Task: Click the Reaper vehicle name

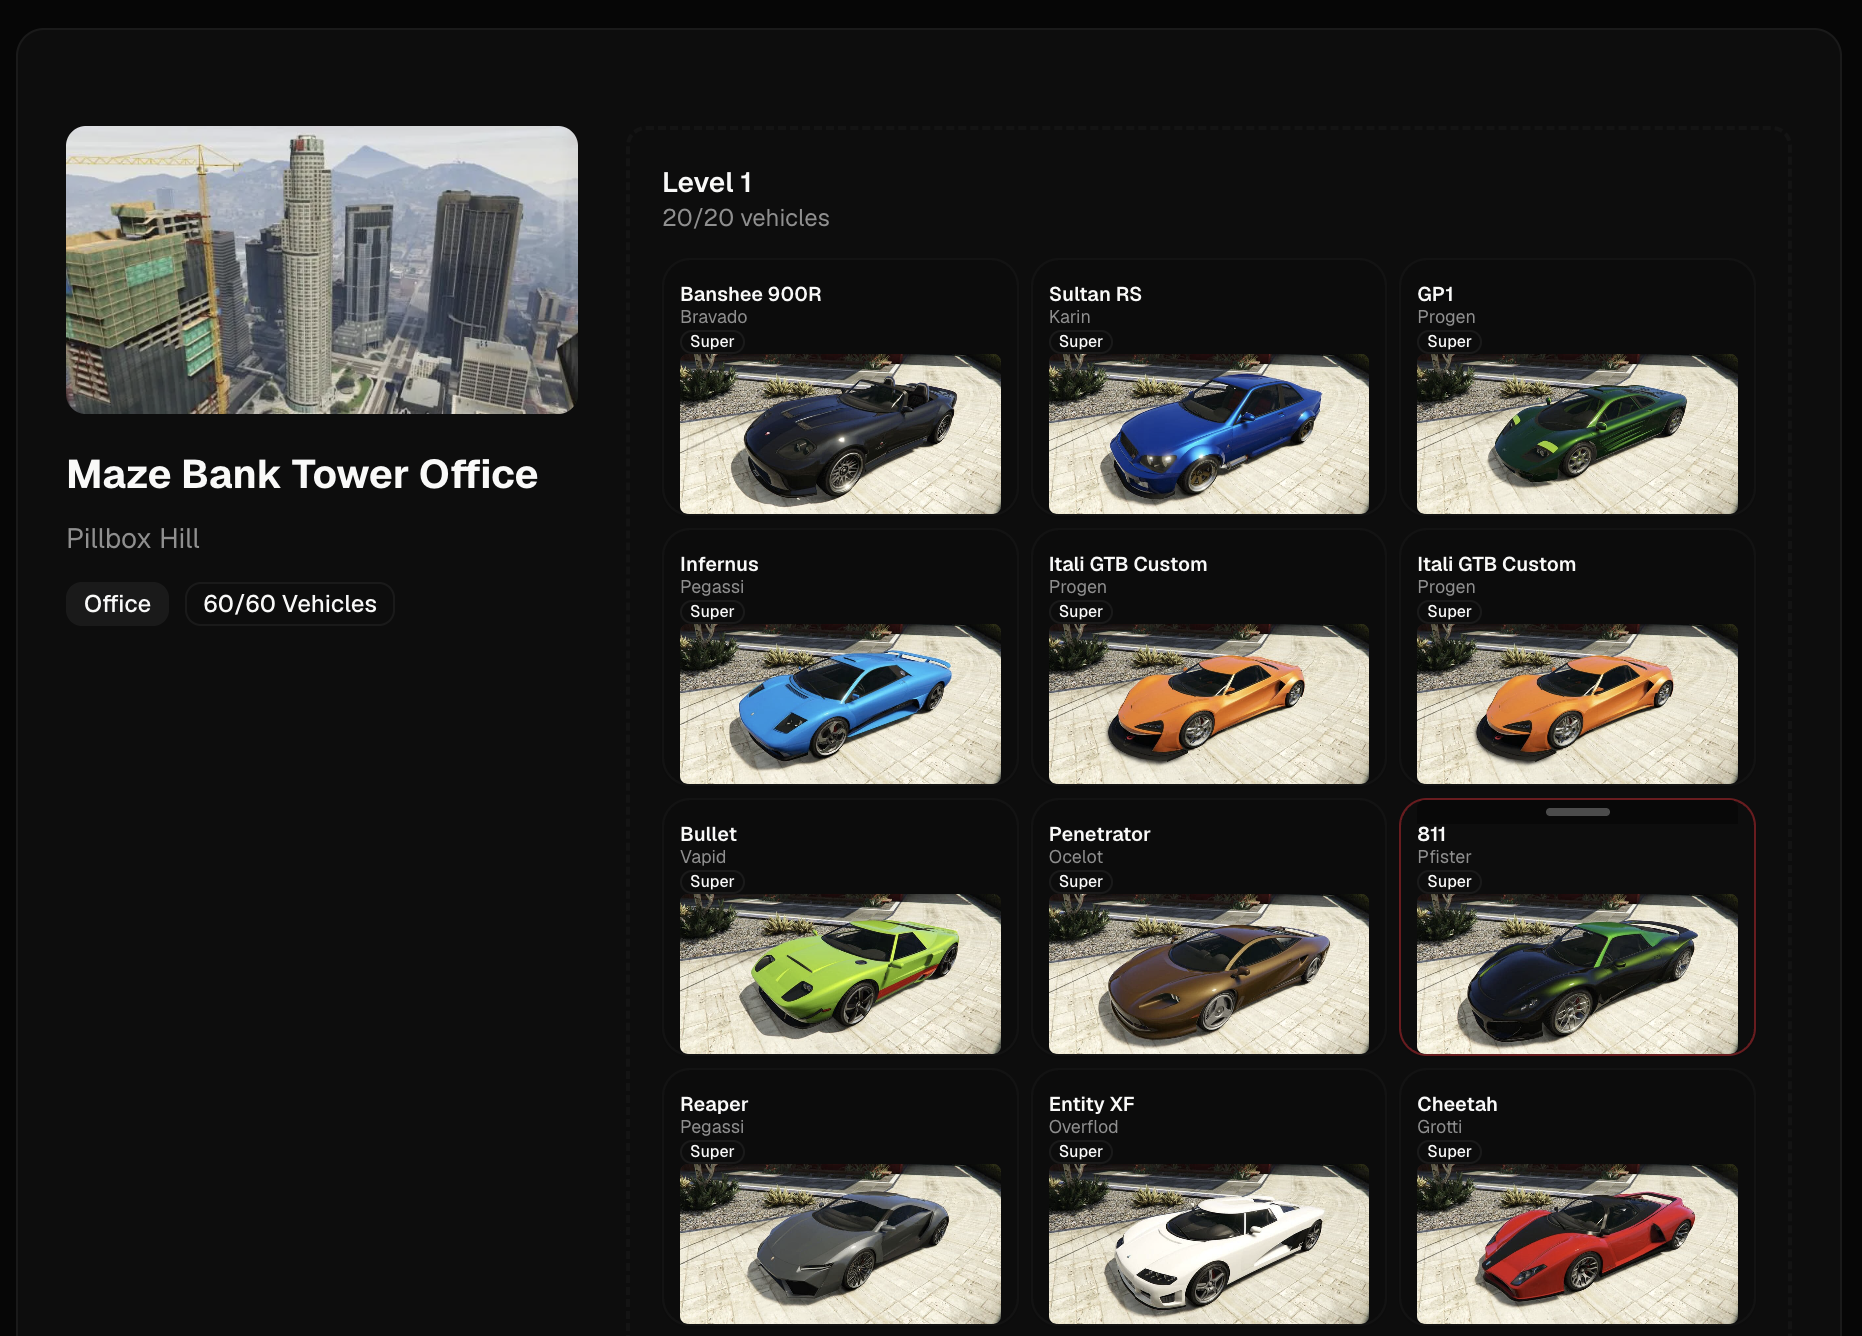Action: [x=714, y=1104]
